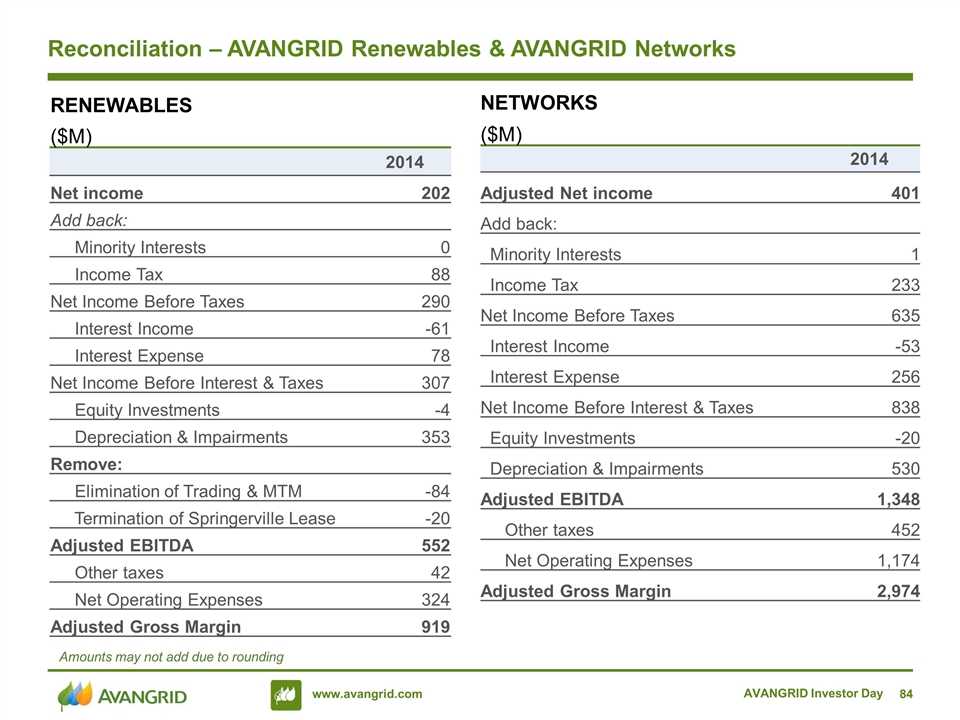
Task: Select Renewables Net income value 202
Action: 436,193
